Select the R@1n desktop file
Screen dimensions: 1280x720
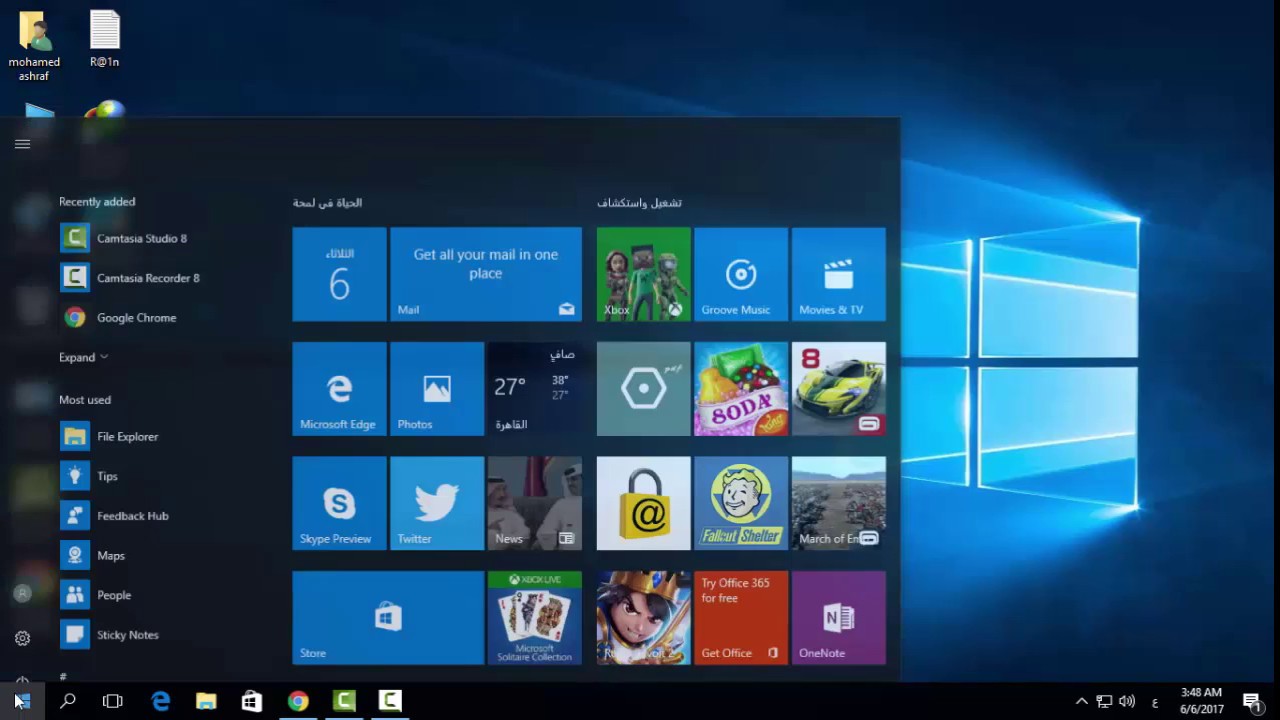(x=105, y=40)
